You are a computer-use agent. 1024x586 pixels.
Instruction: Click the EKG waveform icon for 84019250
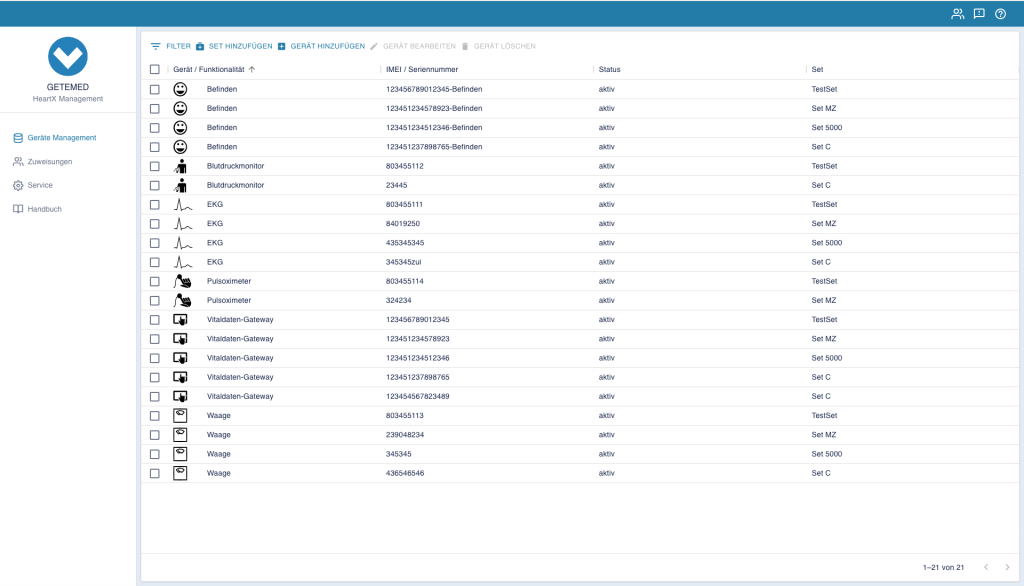coord(180,224)
